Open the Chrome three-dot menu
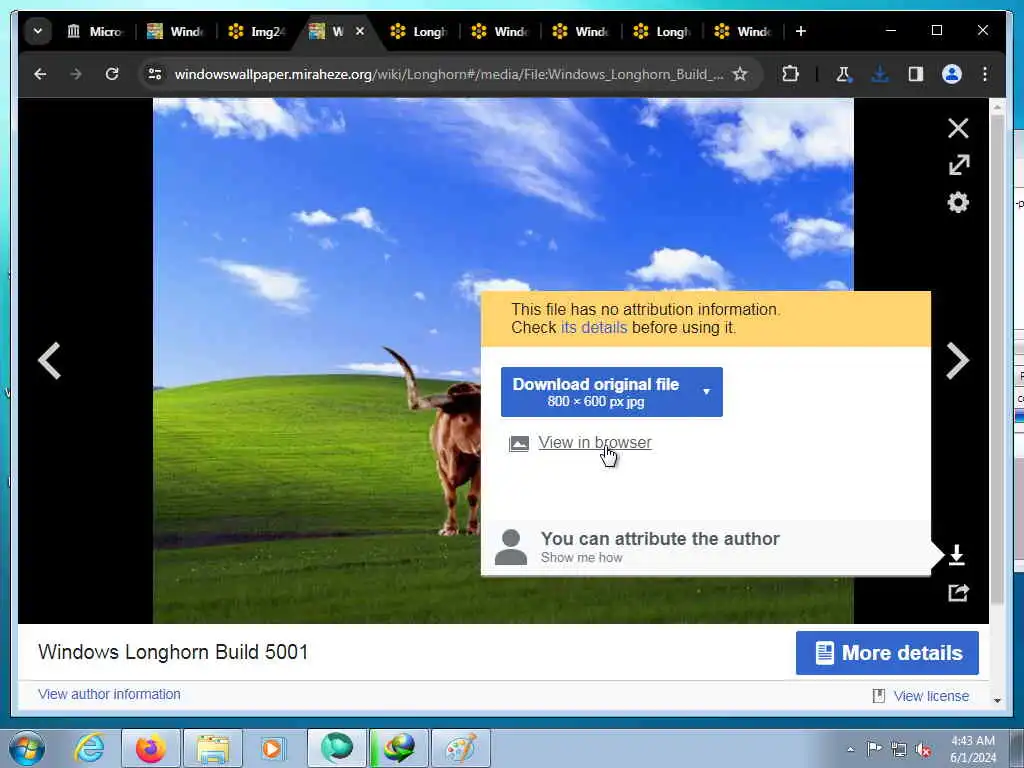 click(x=985, y=74)
